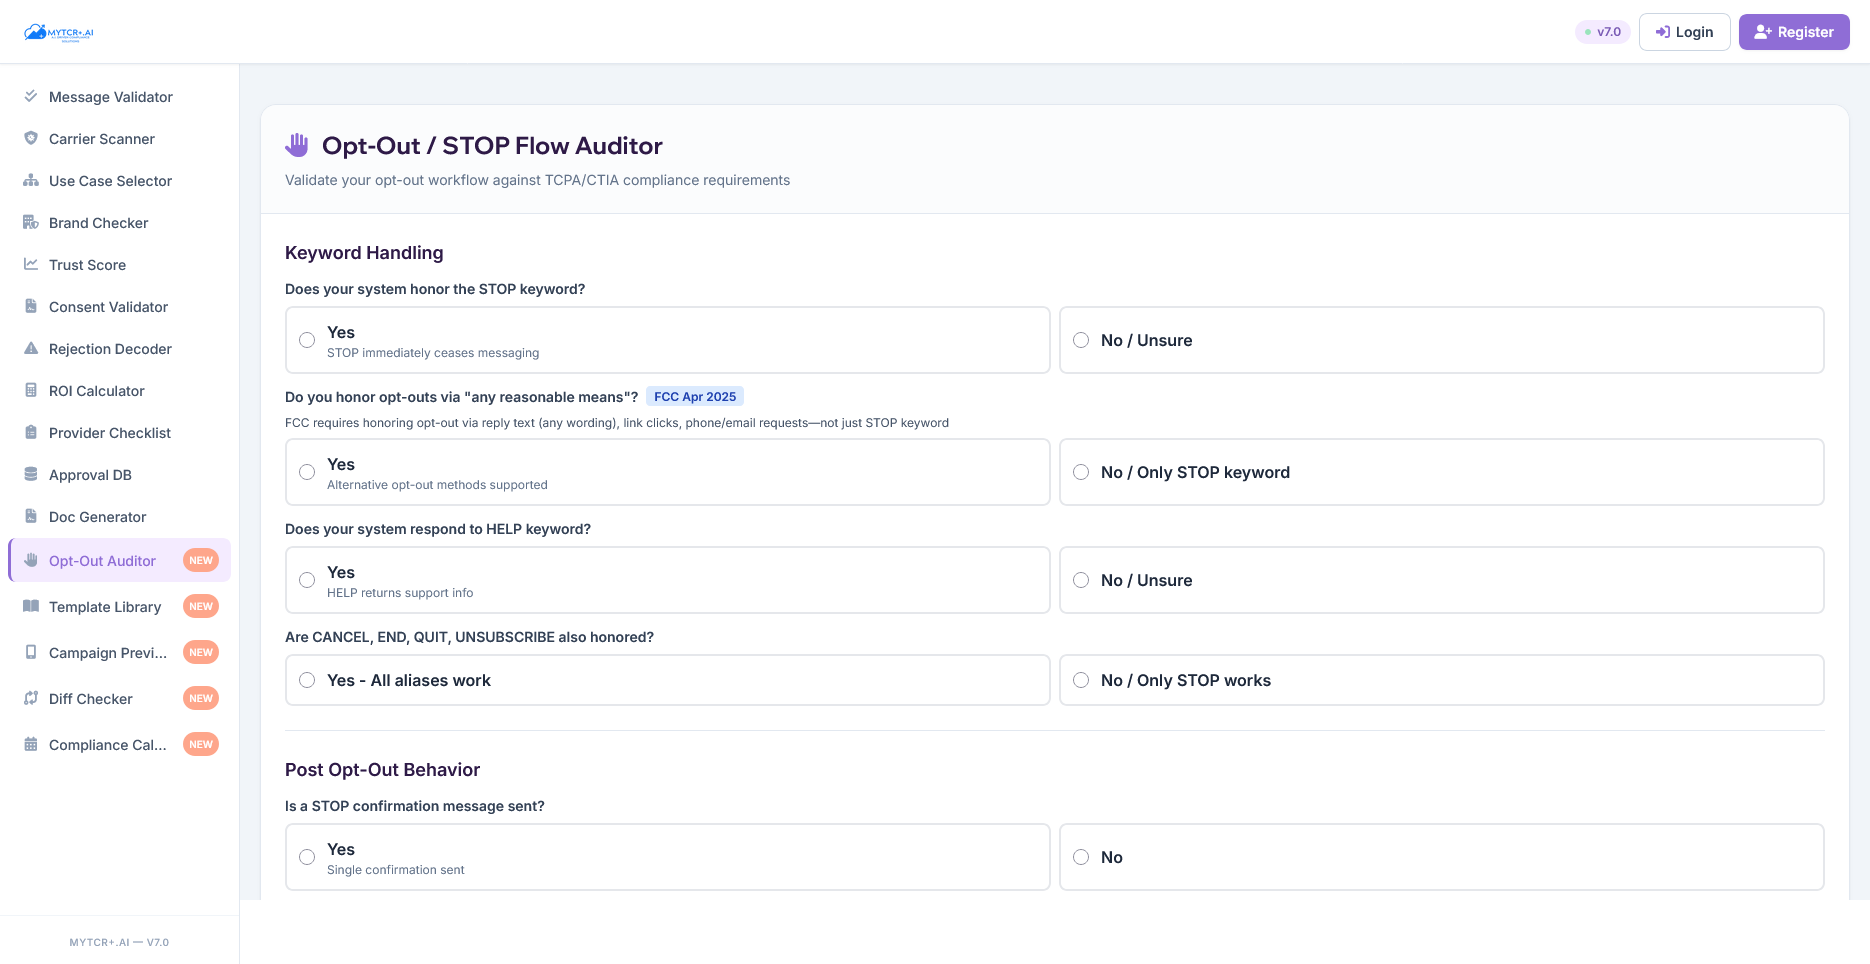Select the ROI Calculator icon
The height and width of the screenshot is (964, 1870).
pos(30,390)
